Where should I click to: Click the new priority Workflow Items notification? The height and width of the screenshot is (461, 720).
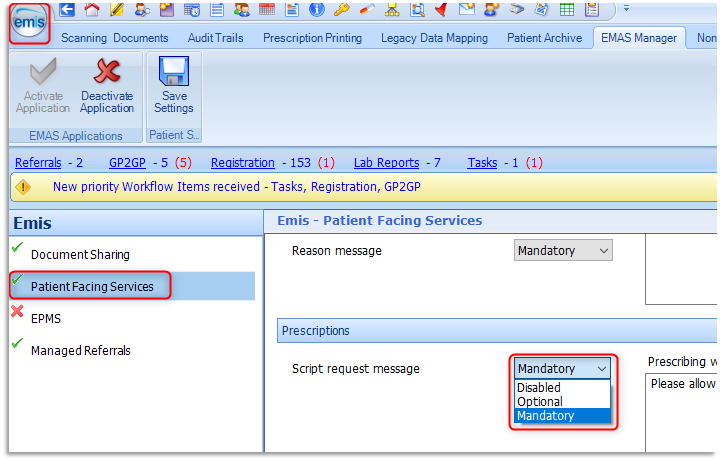[236, 187]
